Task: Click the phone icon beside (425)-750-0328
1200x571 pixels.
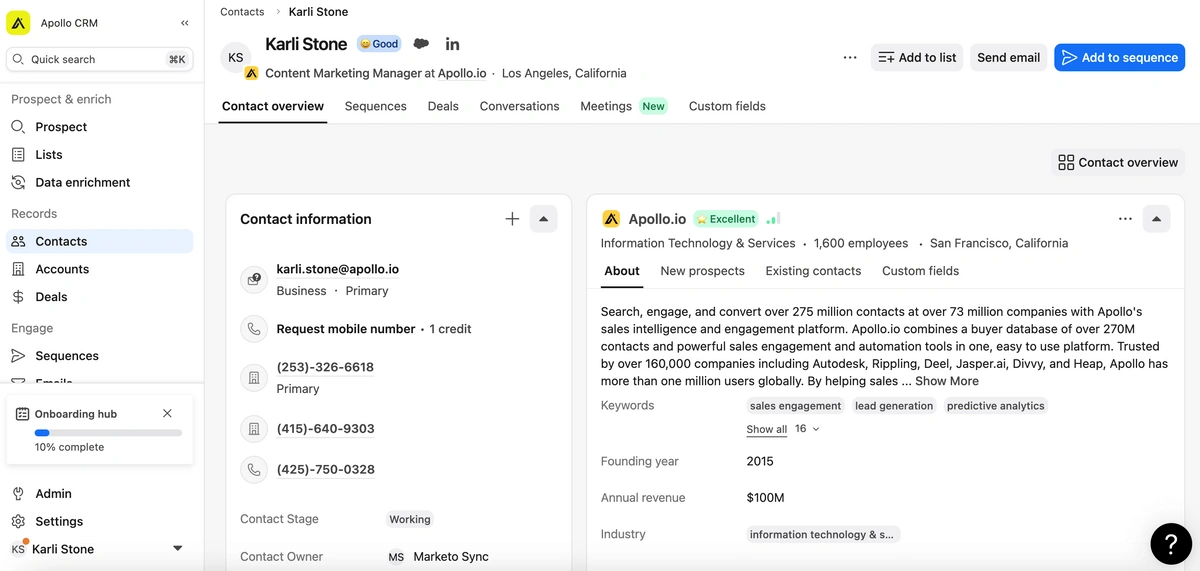Action: click(x=254, y=469)
